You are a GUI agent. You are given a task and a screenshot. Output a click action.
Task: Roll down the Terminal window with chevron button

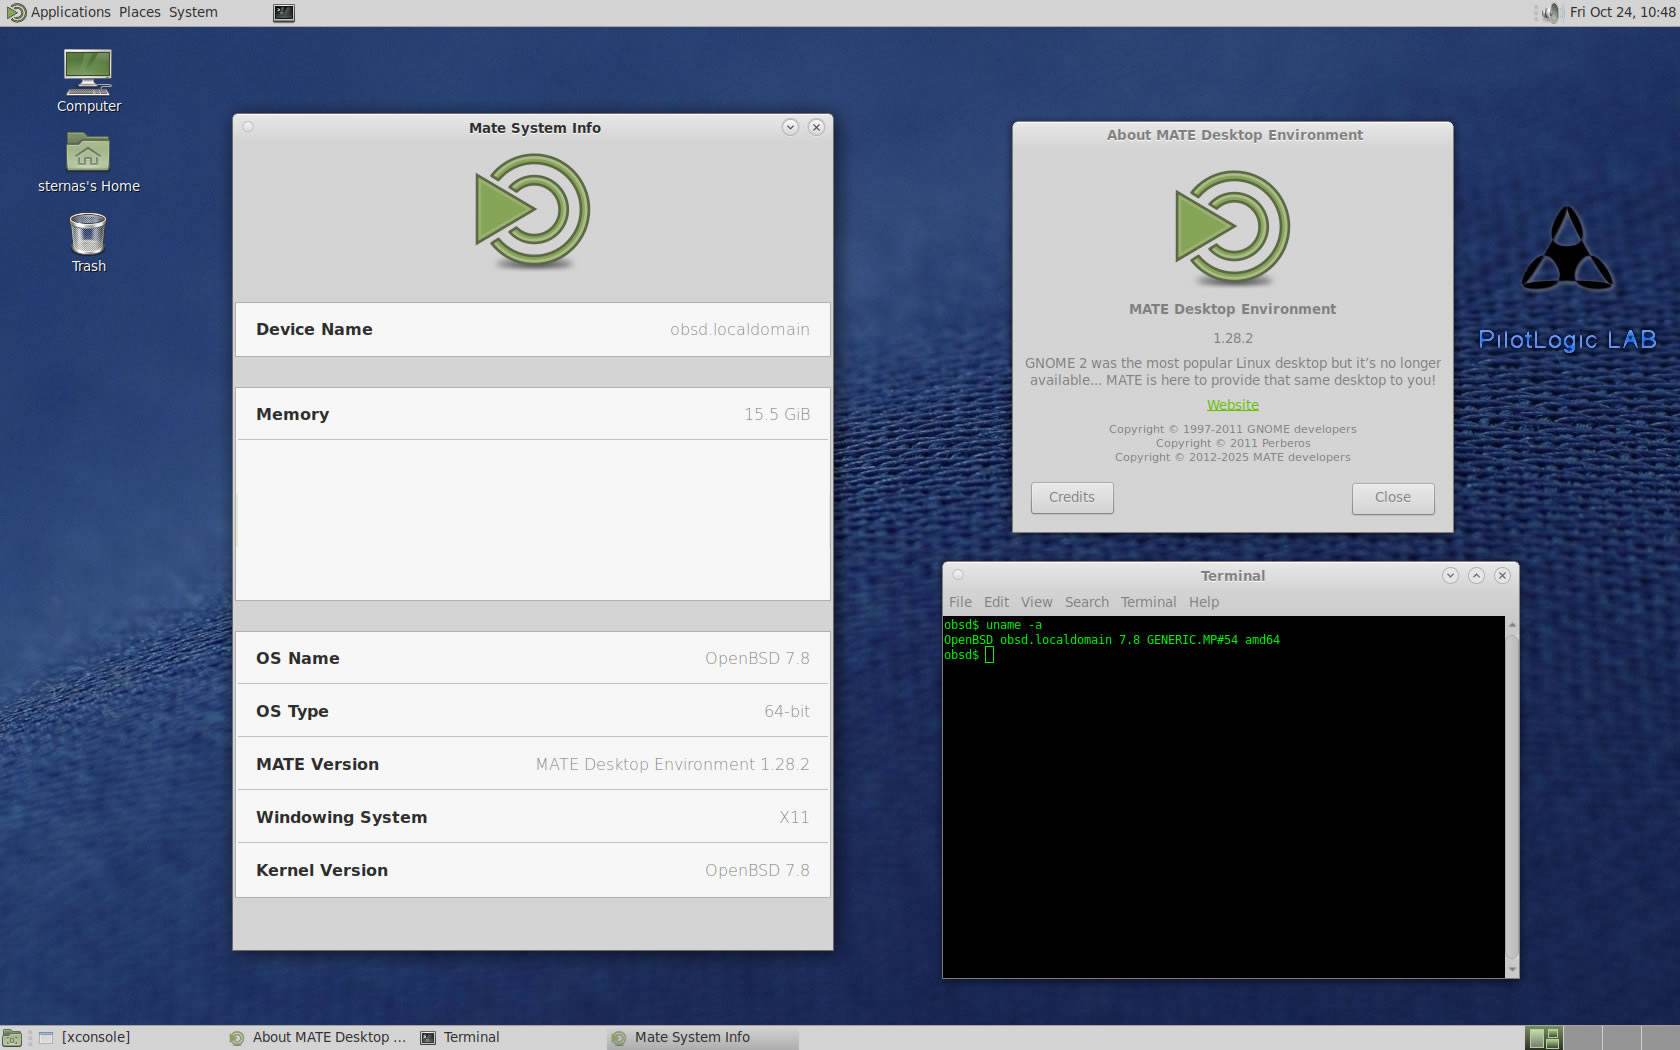[x=1450, y=576]
